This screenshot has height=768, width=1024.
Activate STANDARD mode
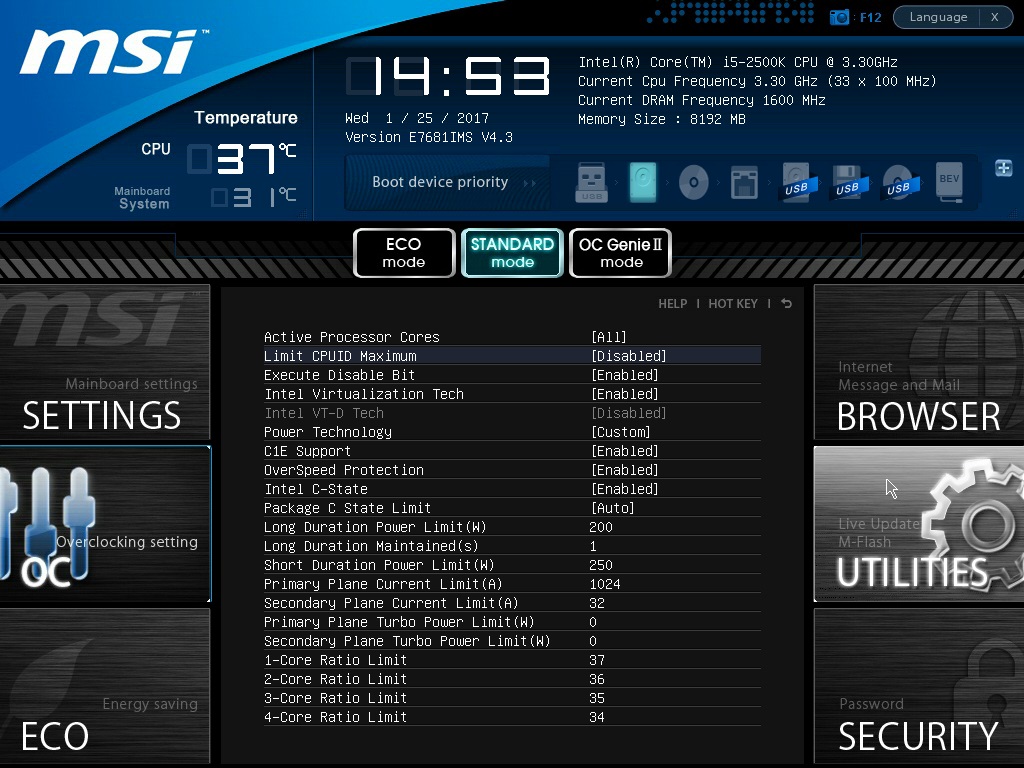[x=512, y=253]
